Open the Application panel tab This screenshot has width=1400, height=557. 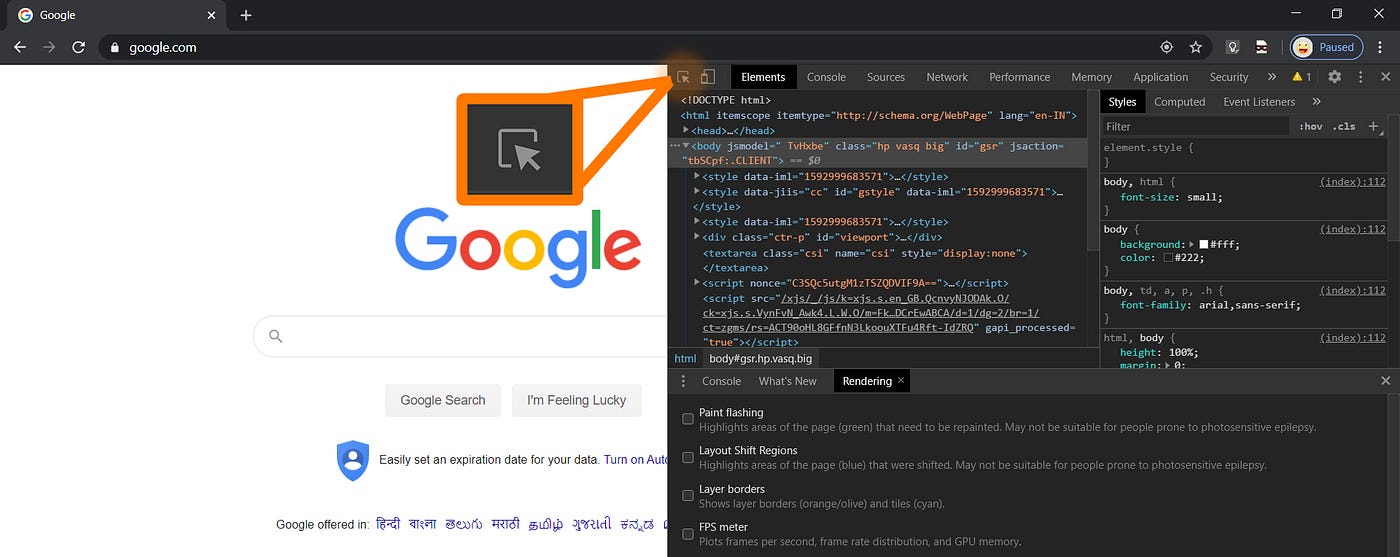[x=1161, y=77]
